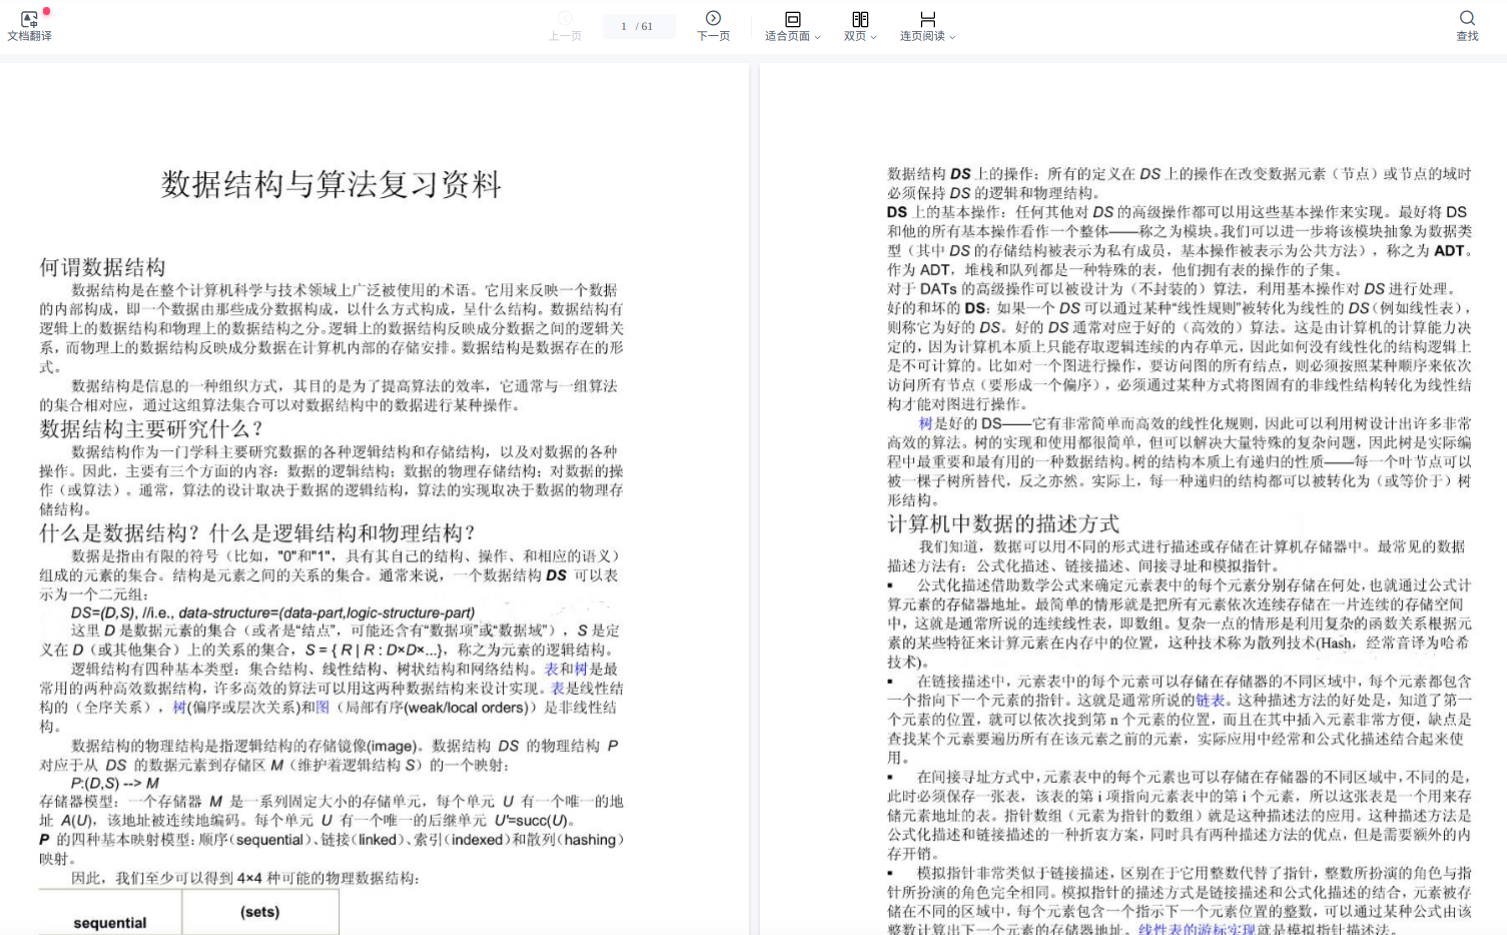This screenshot has height=935, width=1507.
Task: Click the 连页阅读 continuous reading icon
Action: pos(927,19)
